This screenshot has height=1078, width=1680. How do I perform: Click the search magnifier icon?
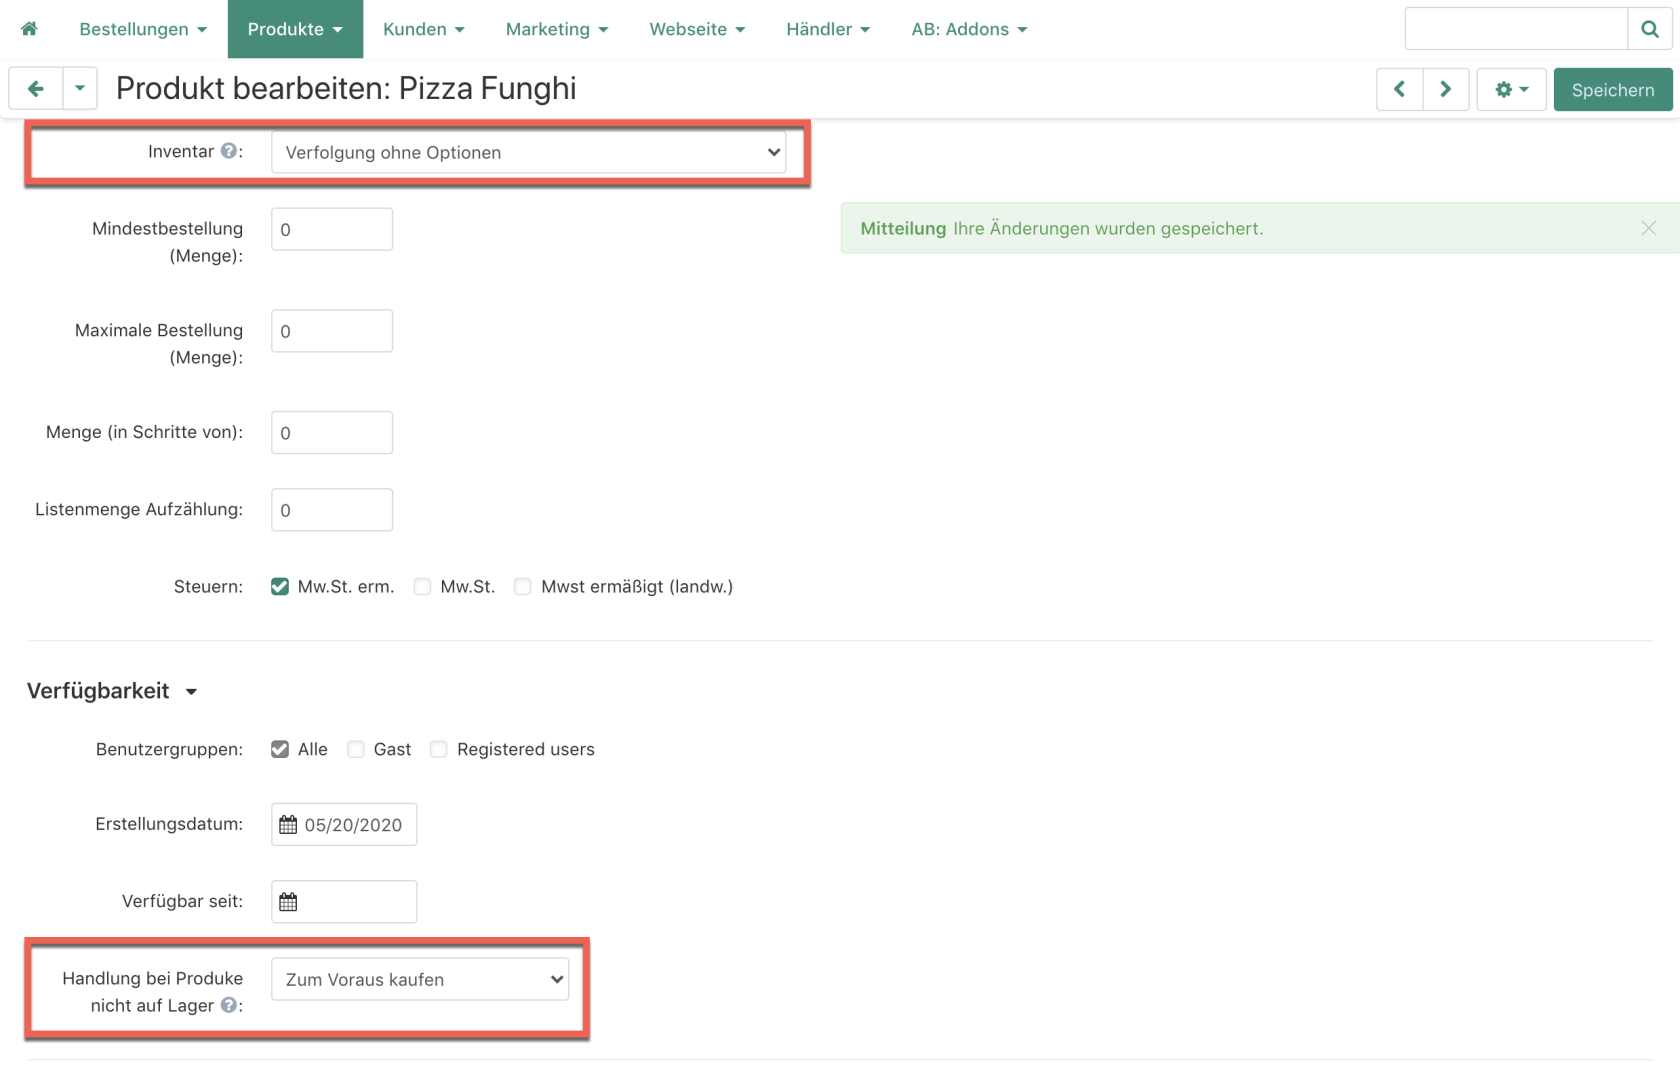(x=1650, y=29)
